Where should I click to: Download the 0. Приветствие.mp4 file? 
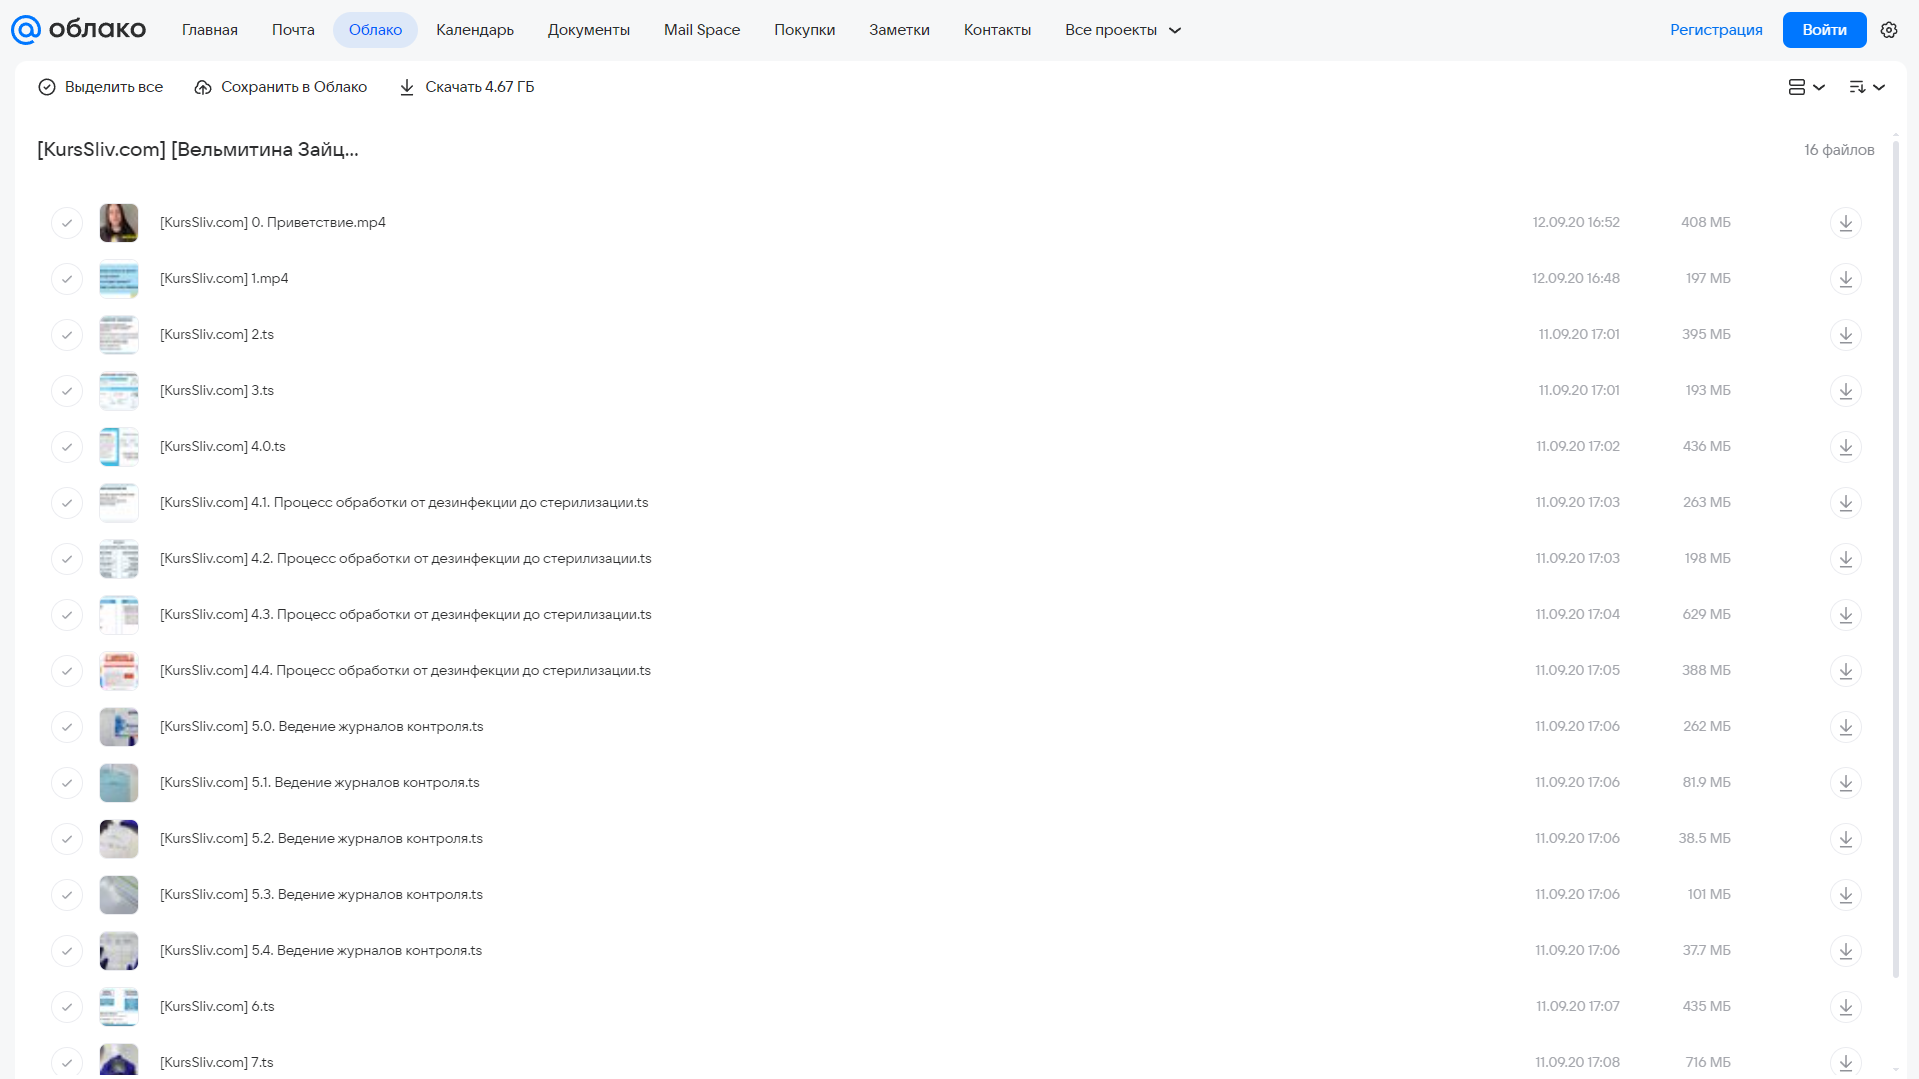tap(1845, 223)
